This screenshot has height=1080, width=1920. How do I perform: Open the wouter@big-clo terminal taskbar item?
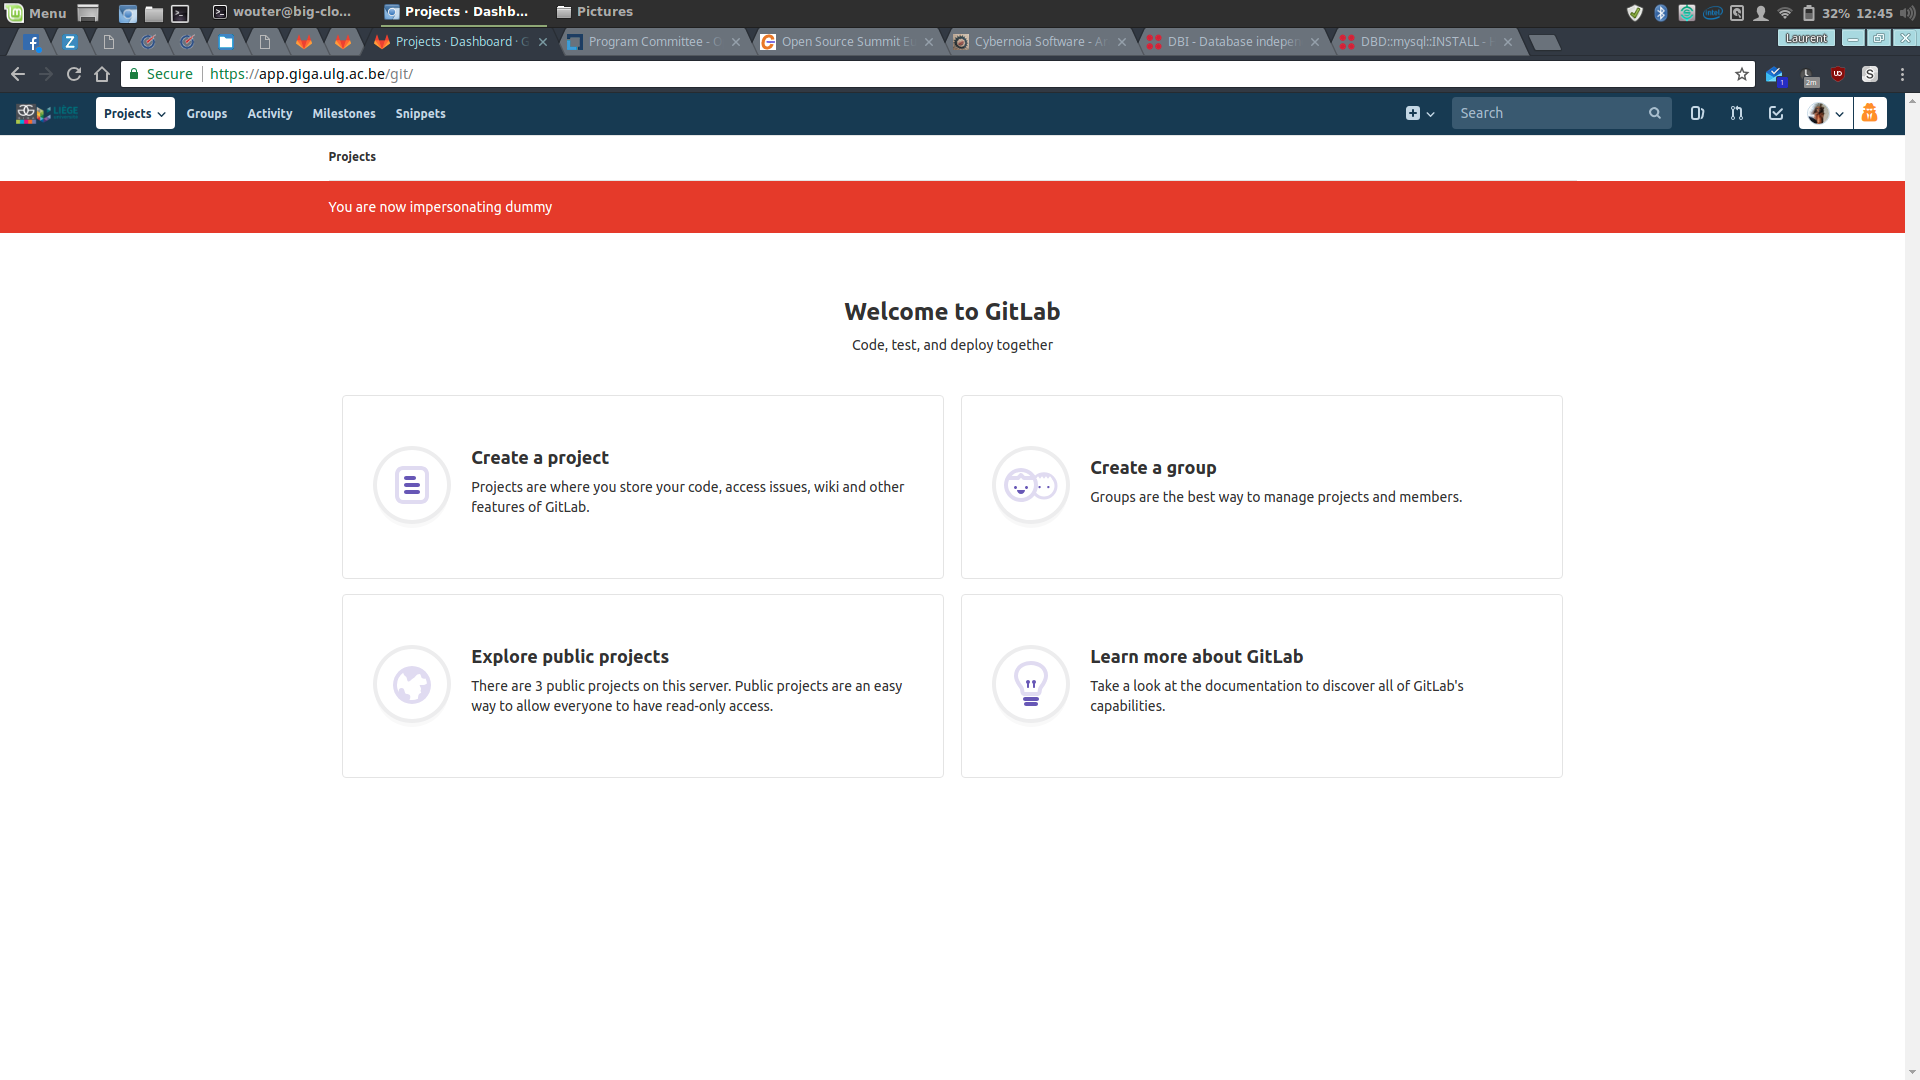(x=283, y=12)
